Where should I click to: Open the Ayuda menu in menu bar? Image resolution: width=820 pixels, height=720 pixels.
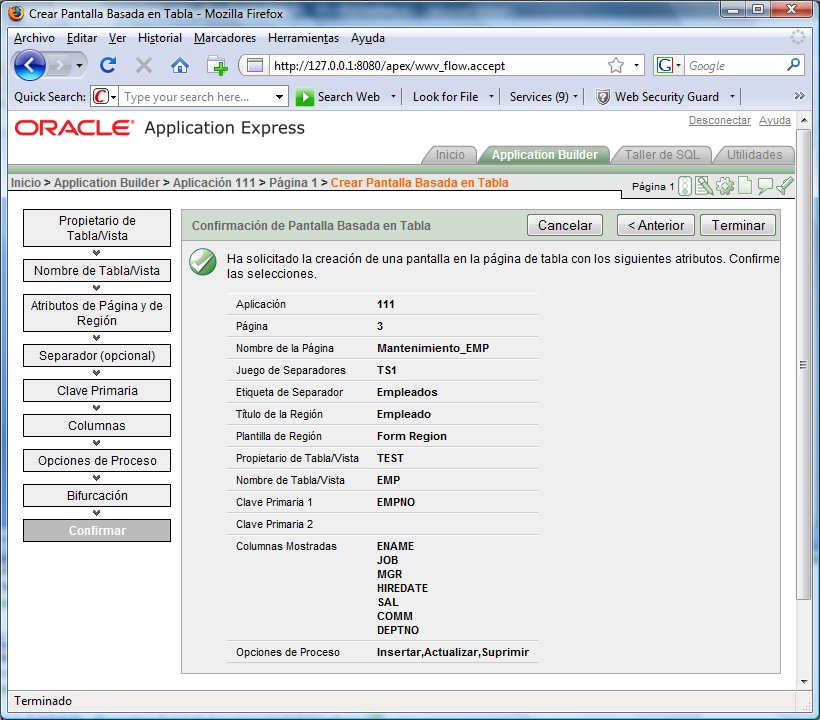tap(368, 38)
